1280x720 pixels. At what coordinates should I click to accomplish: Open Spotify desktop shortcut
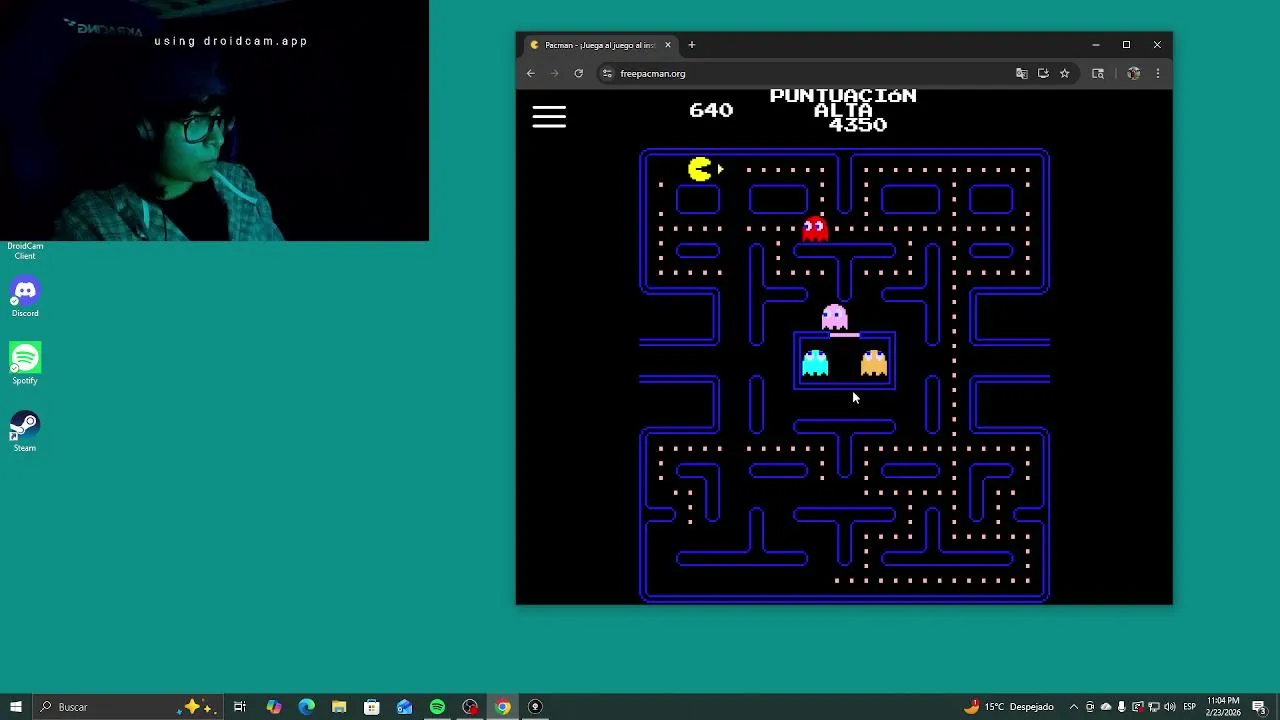point(25,364)
